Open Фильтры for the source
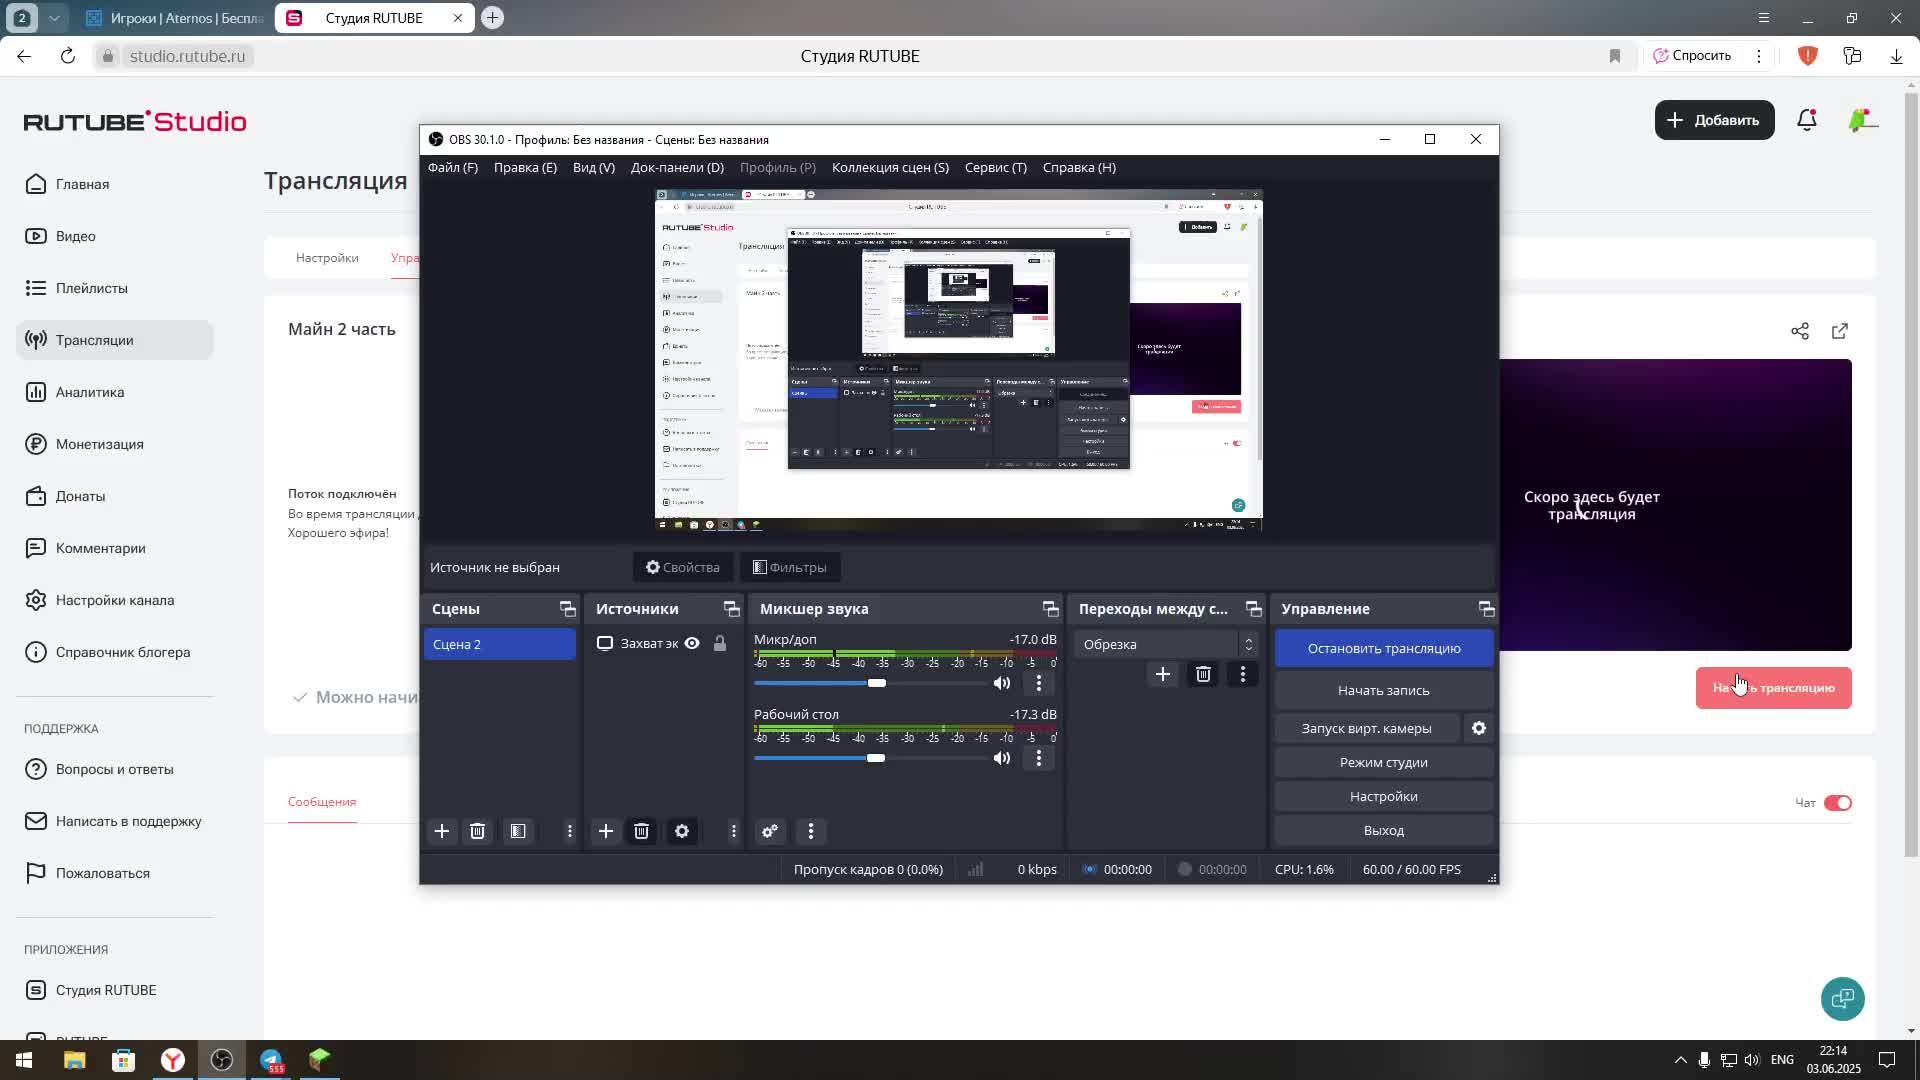 click(790, 568)
